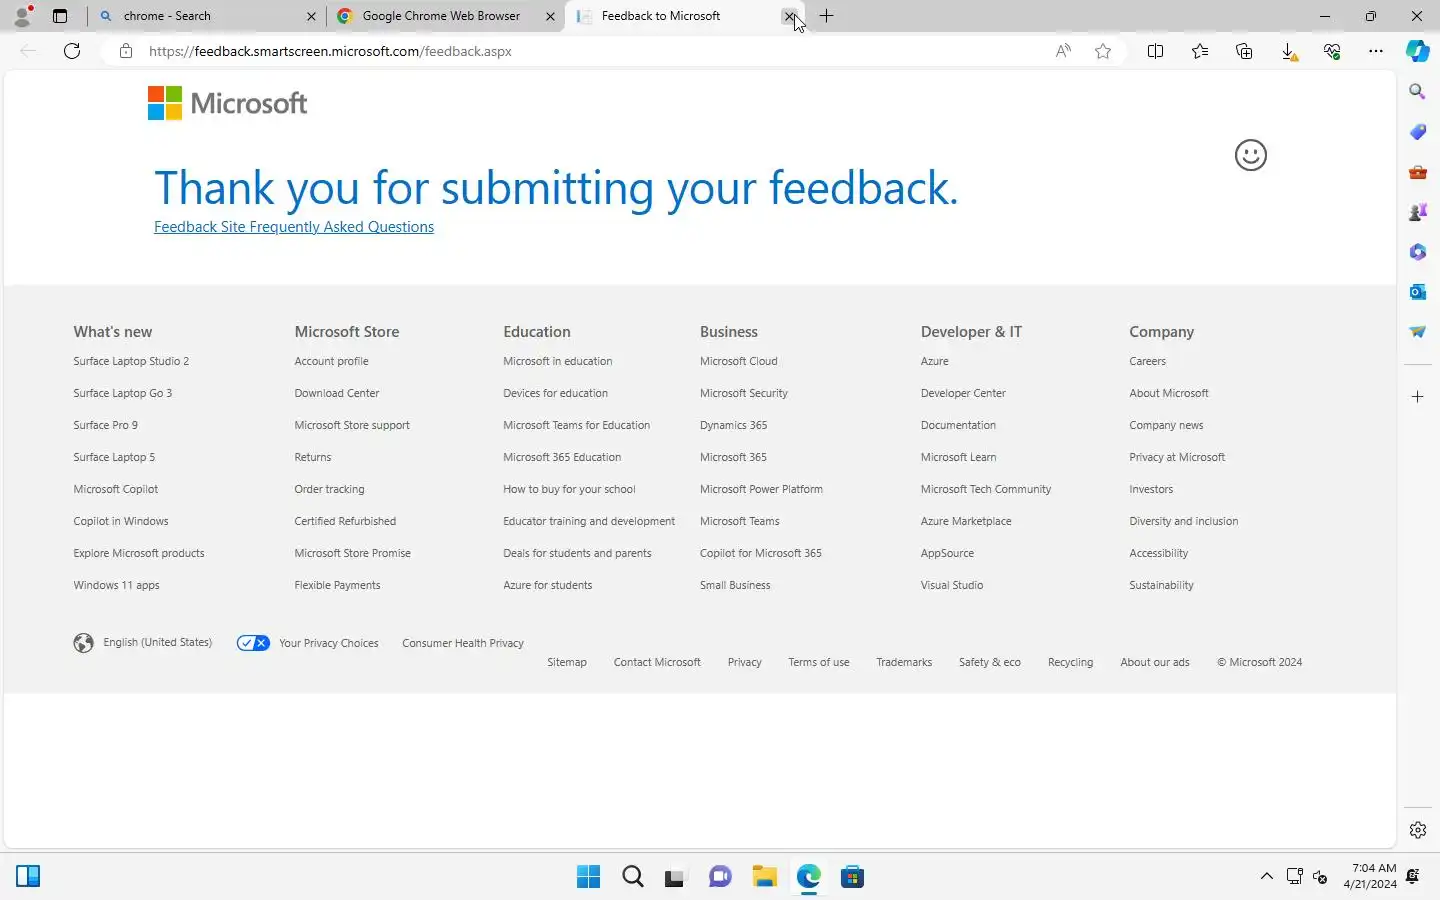Open Settings and more ellipsis menu

pos(1376,51)
